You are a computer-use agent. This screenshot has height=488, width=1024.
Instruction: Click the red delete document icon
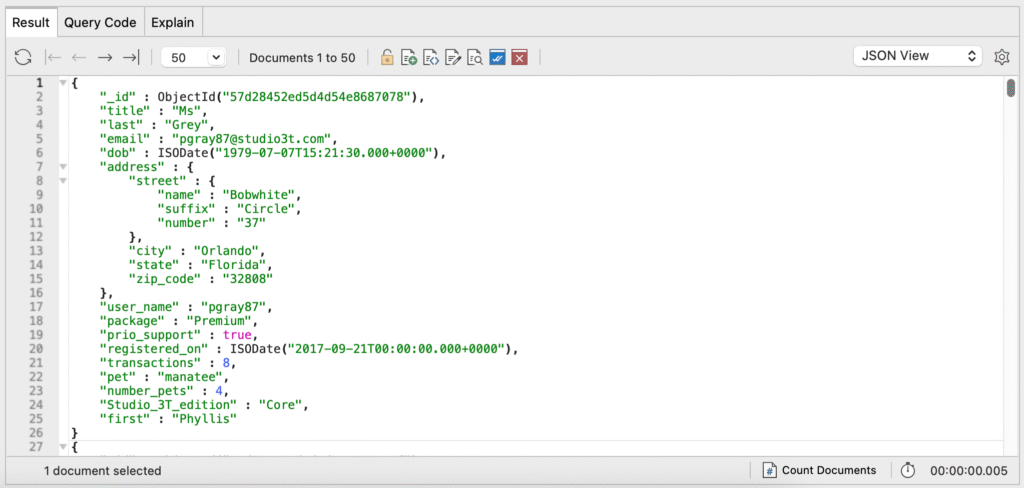click(x=519, y=58)
